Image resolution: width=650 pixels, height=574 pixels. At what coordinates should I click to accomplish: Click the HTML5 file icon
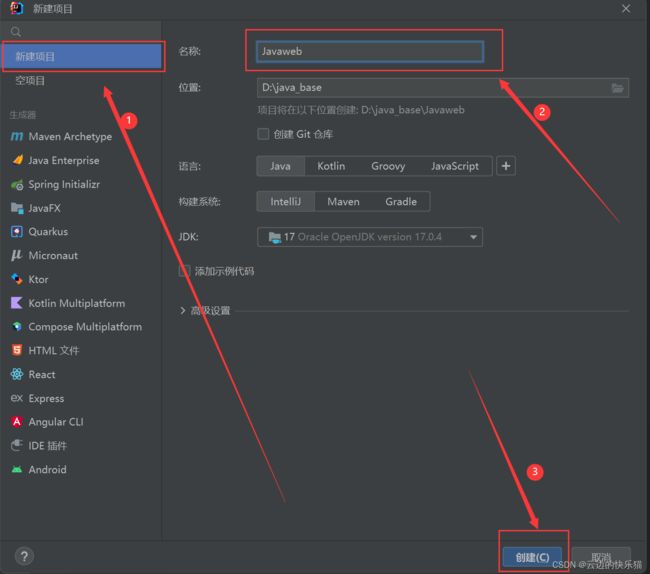17,350
